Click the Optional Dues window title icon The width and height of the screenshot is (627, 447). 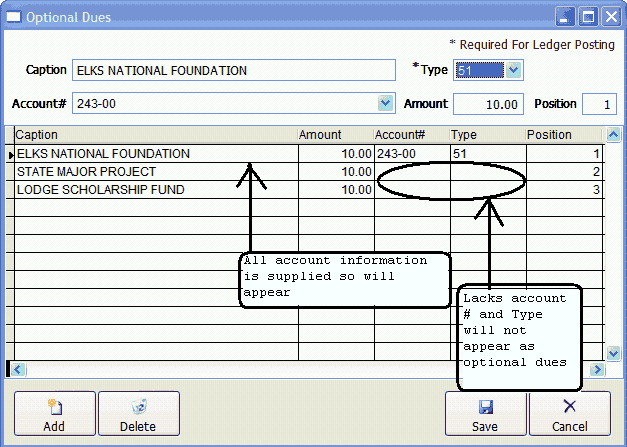(x=12, y=17)
